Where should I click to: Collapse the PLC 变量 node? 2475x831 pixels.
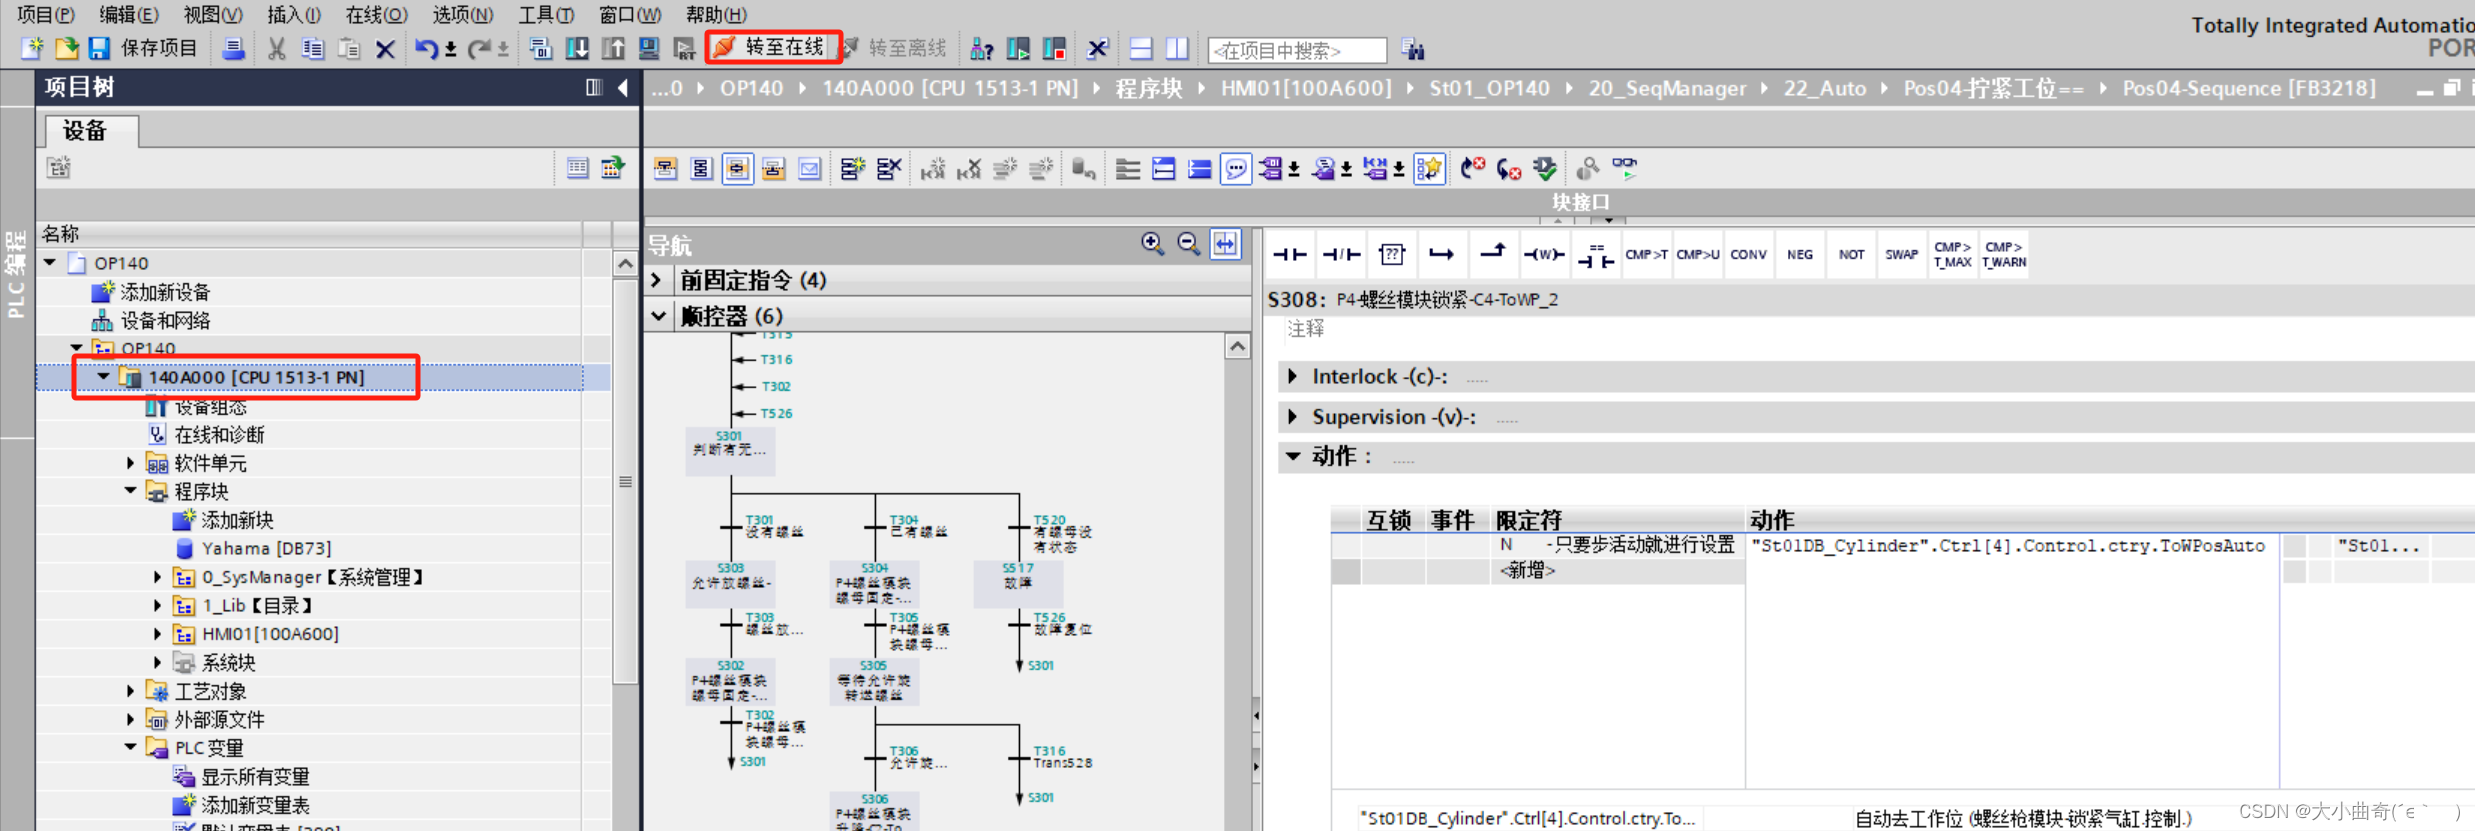coord(130,747)
